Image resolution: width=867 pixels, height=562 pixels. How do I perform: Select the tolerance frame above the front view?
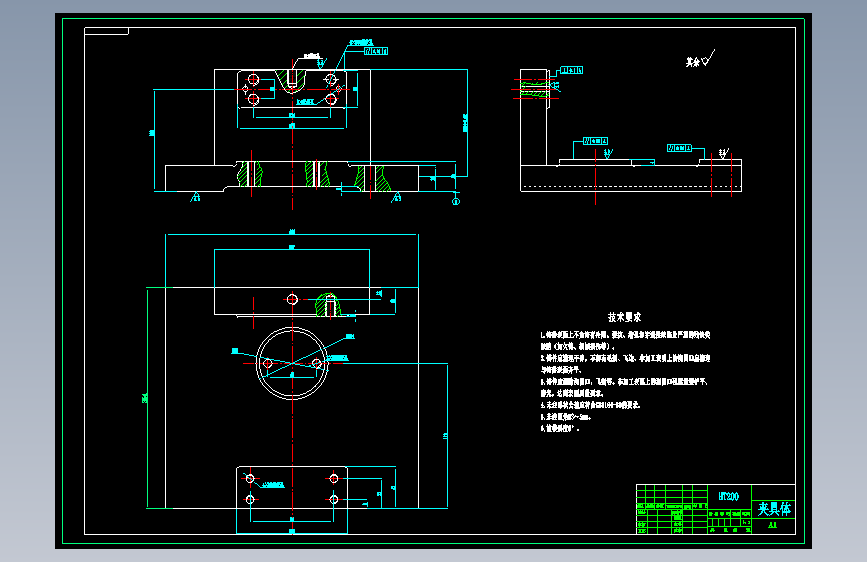tap(376, 51)
